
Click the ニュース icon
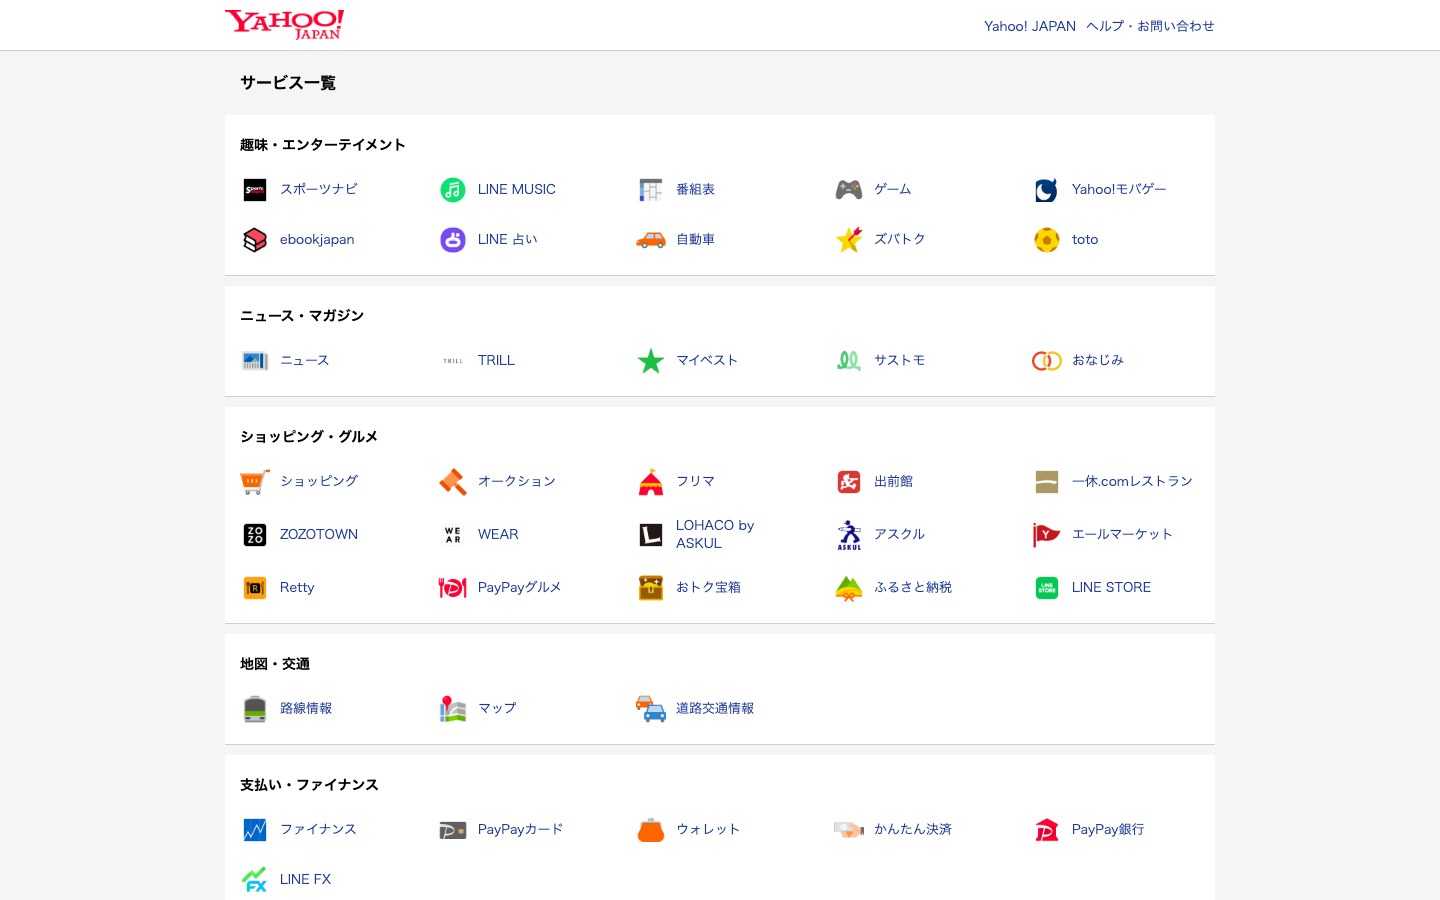(255, 361)
